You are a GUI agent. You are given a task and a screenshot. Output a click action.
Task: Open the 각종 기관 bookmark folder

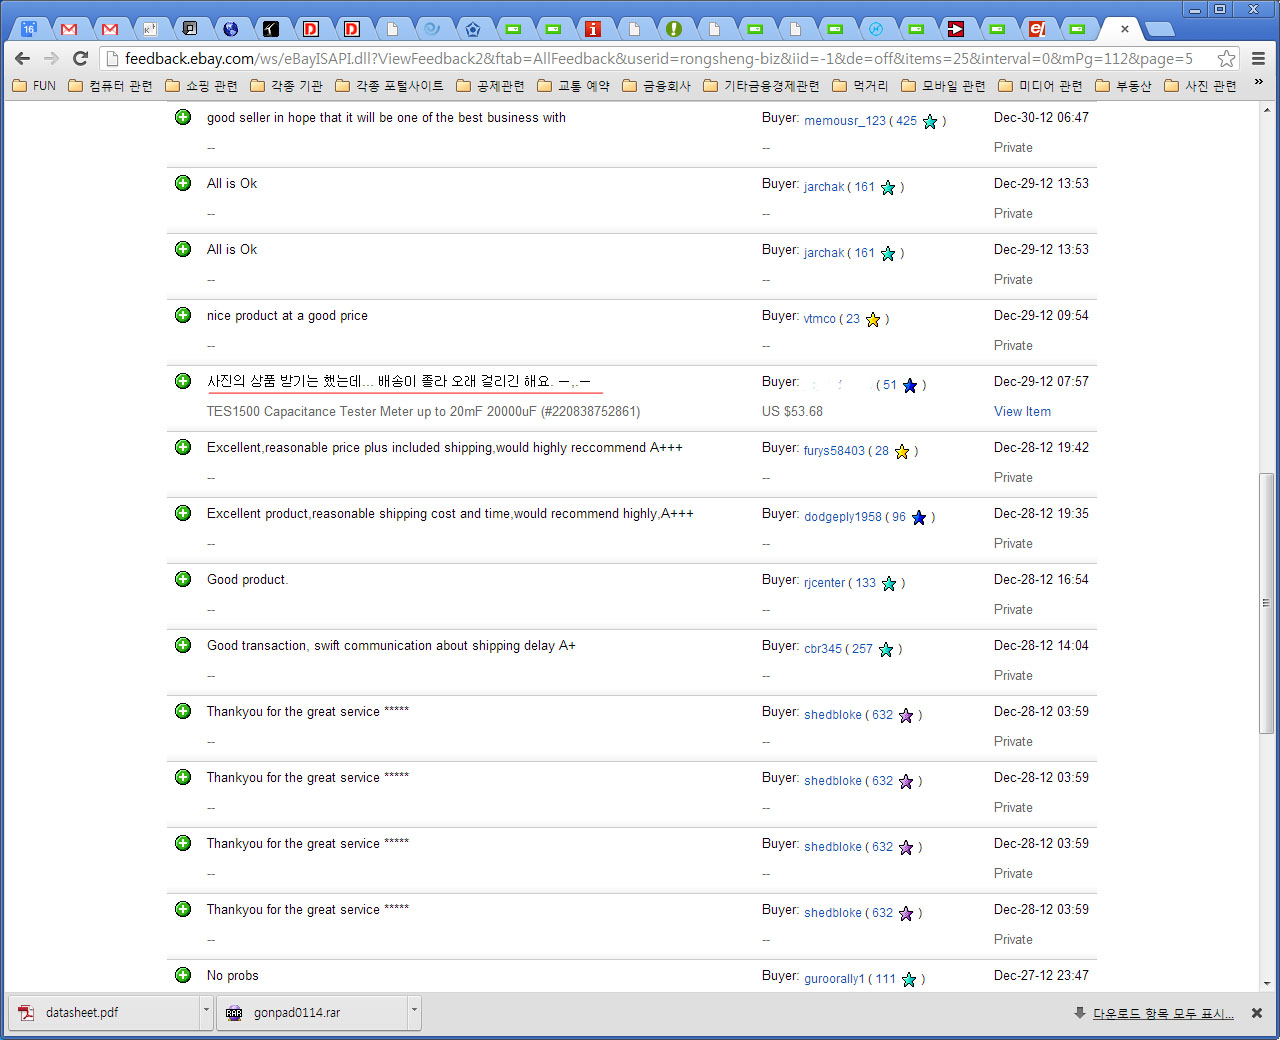[286, 86]
